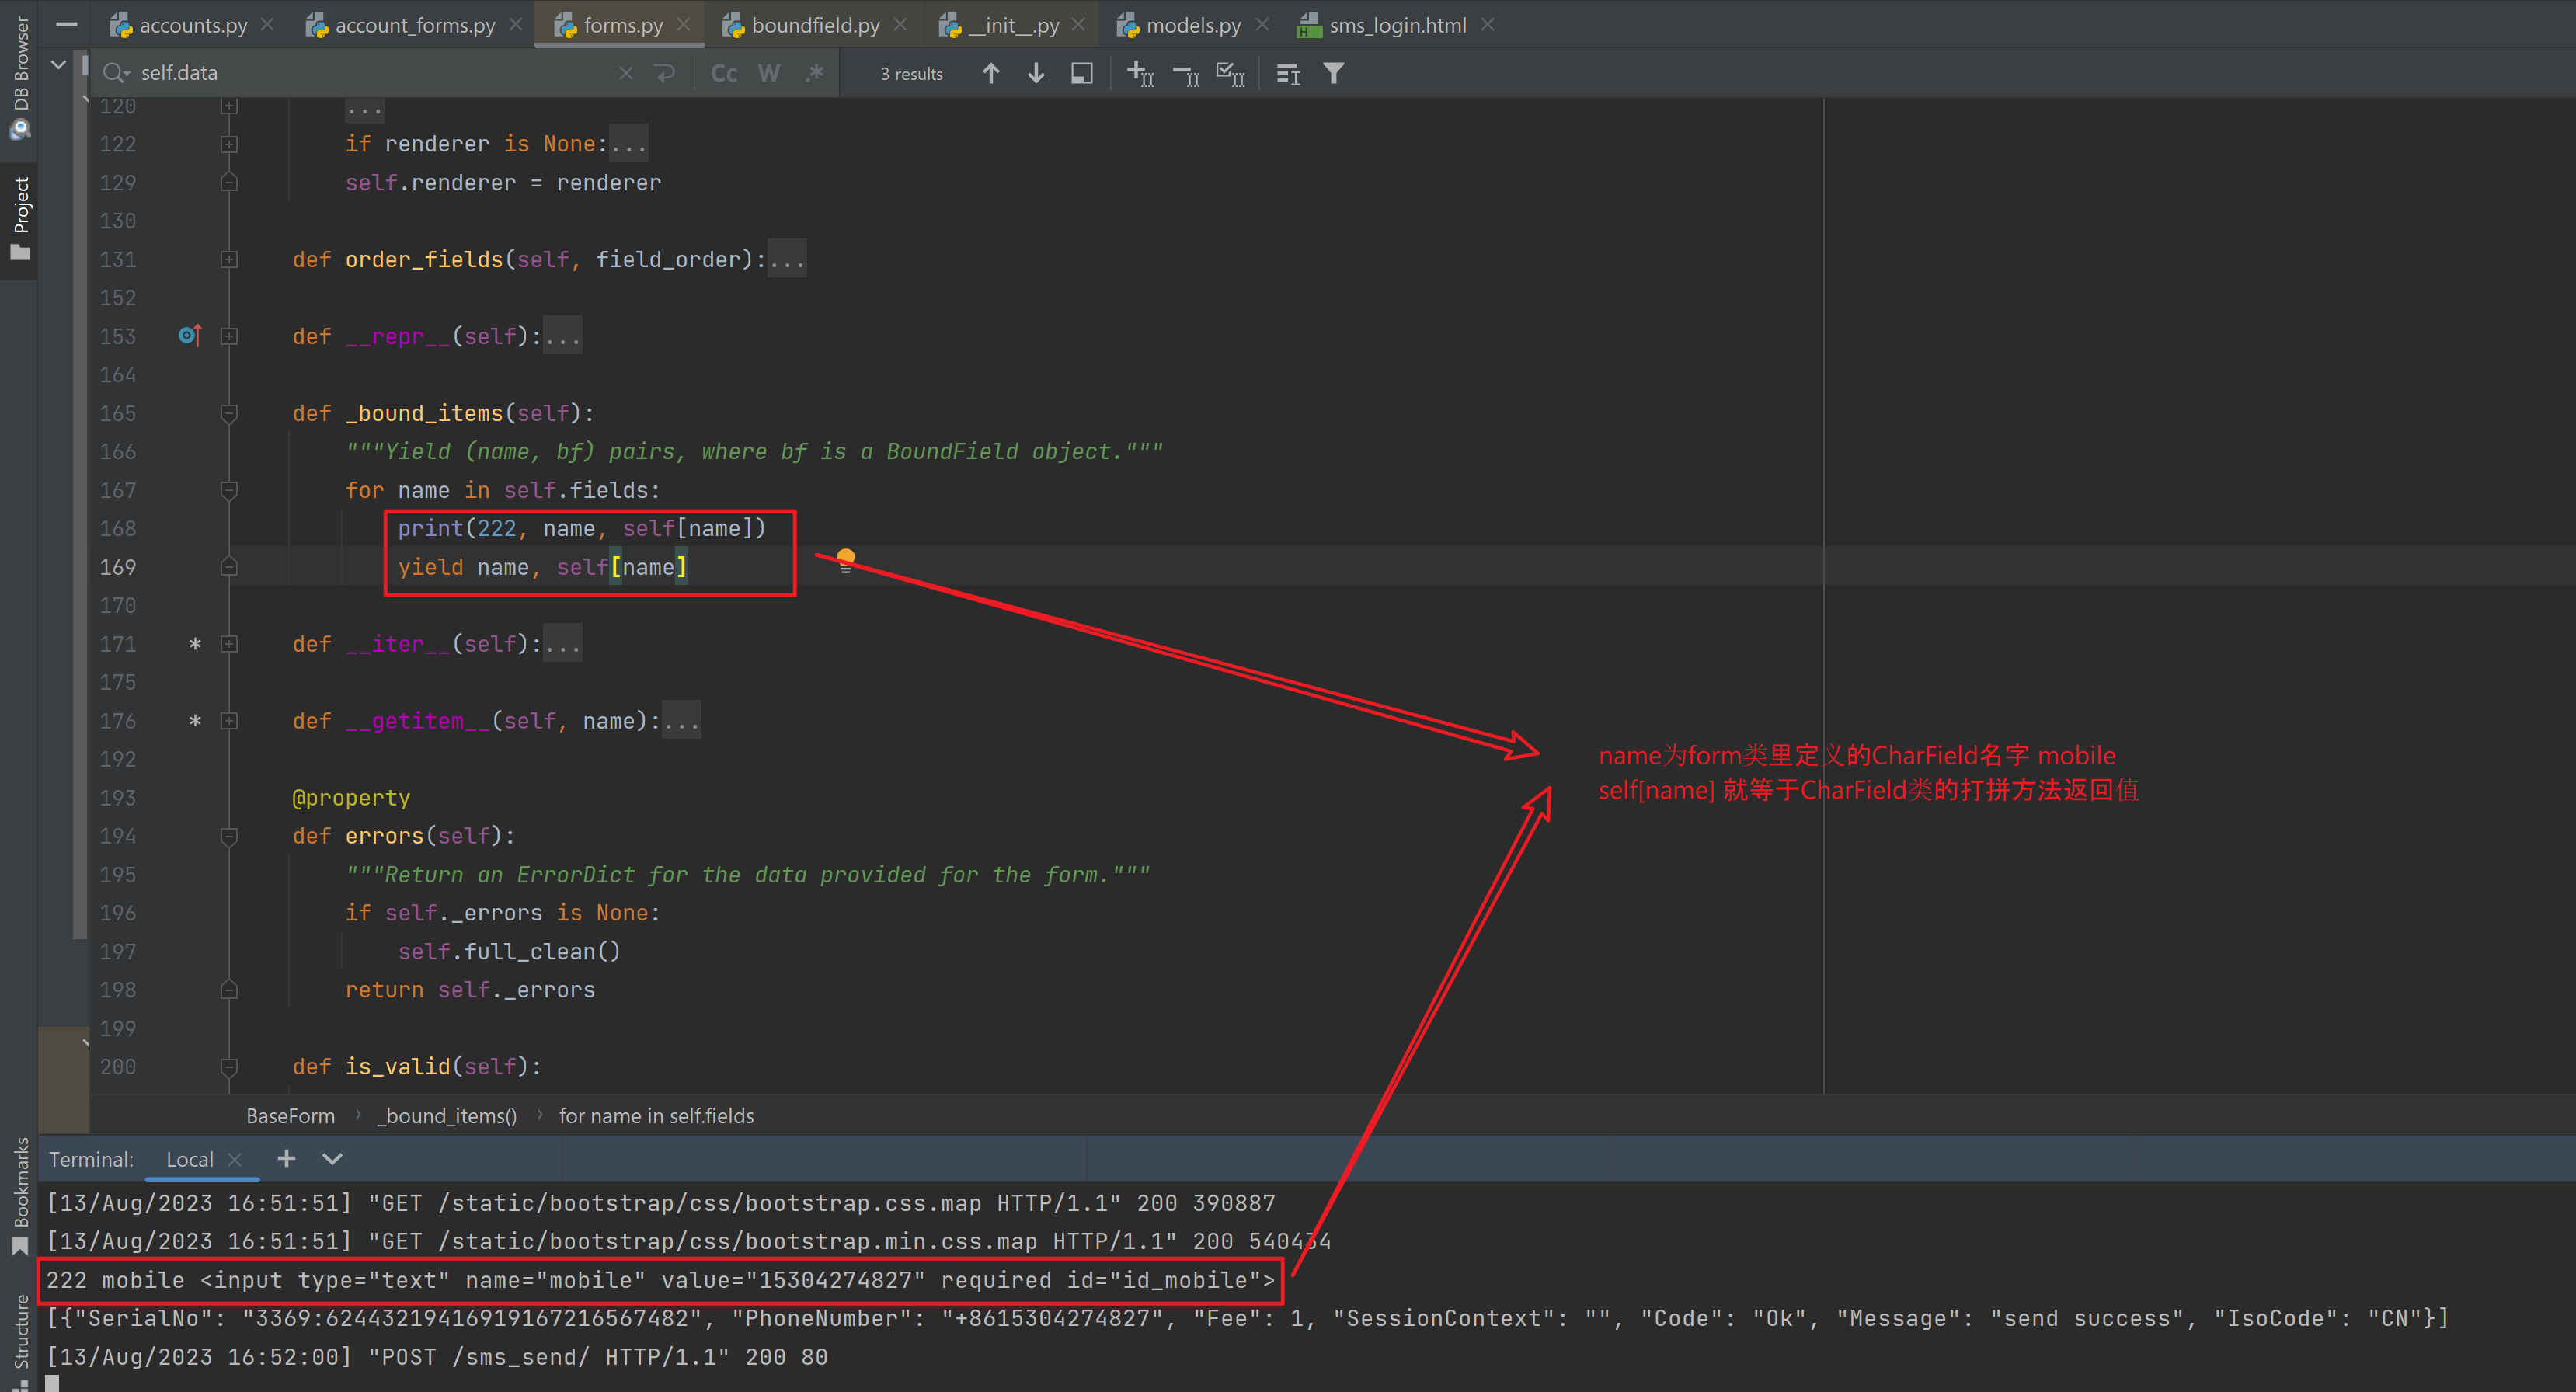
Task: Open terminal session dropdown arrow
Action: point(332,1158)
